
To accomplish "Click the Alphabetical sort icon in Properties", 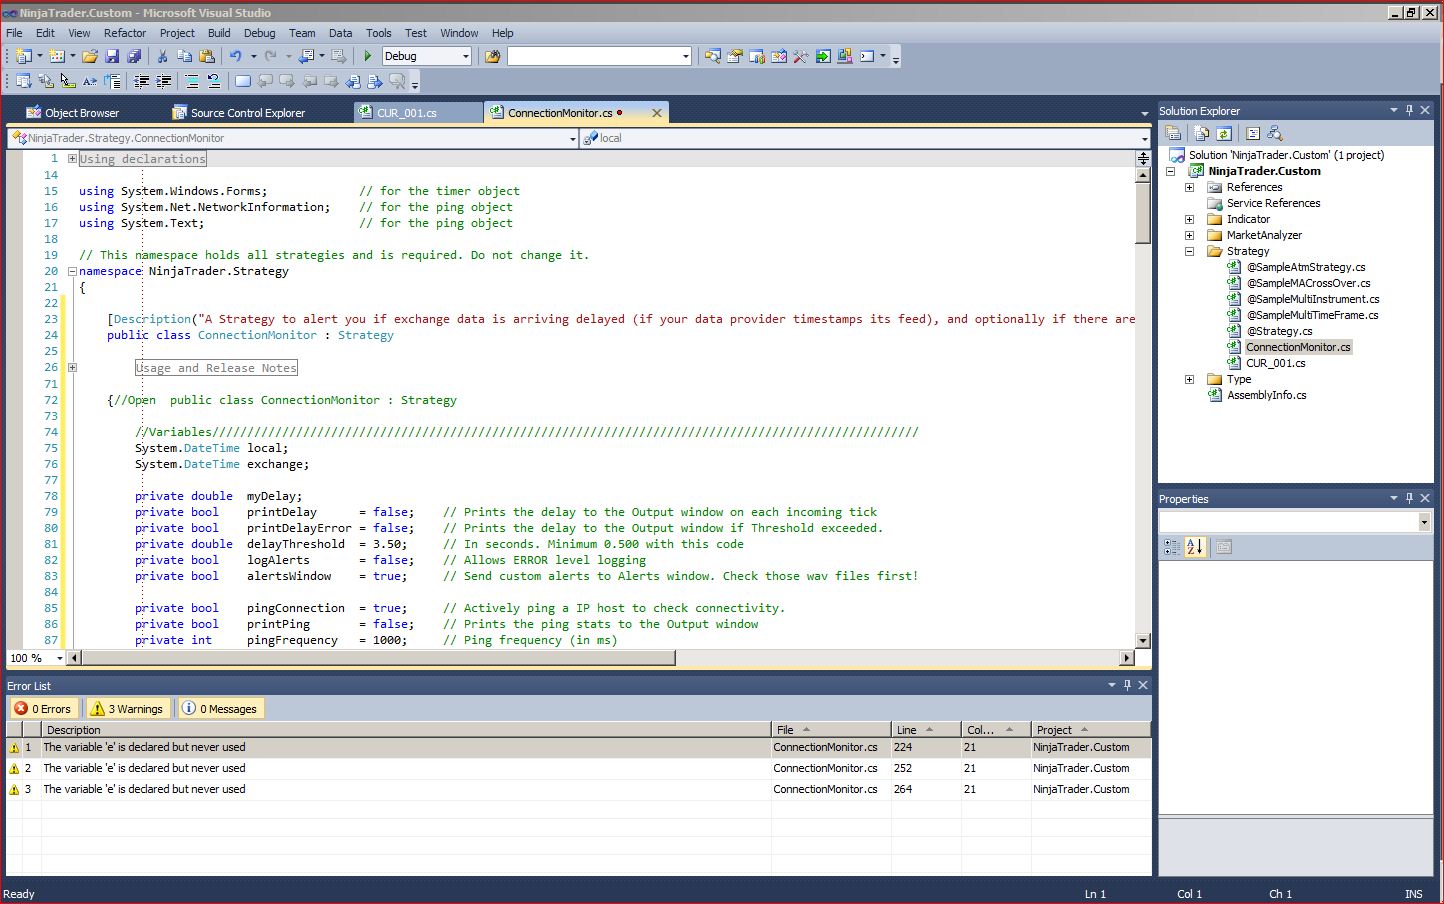I will 1195,547.
